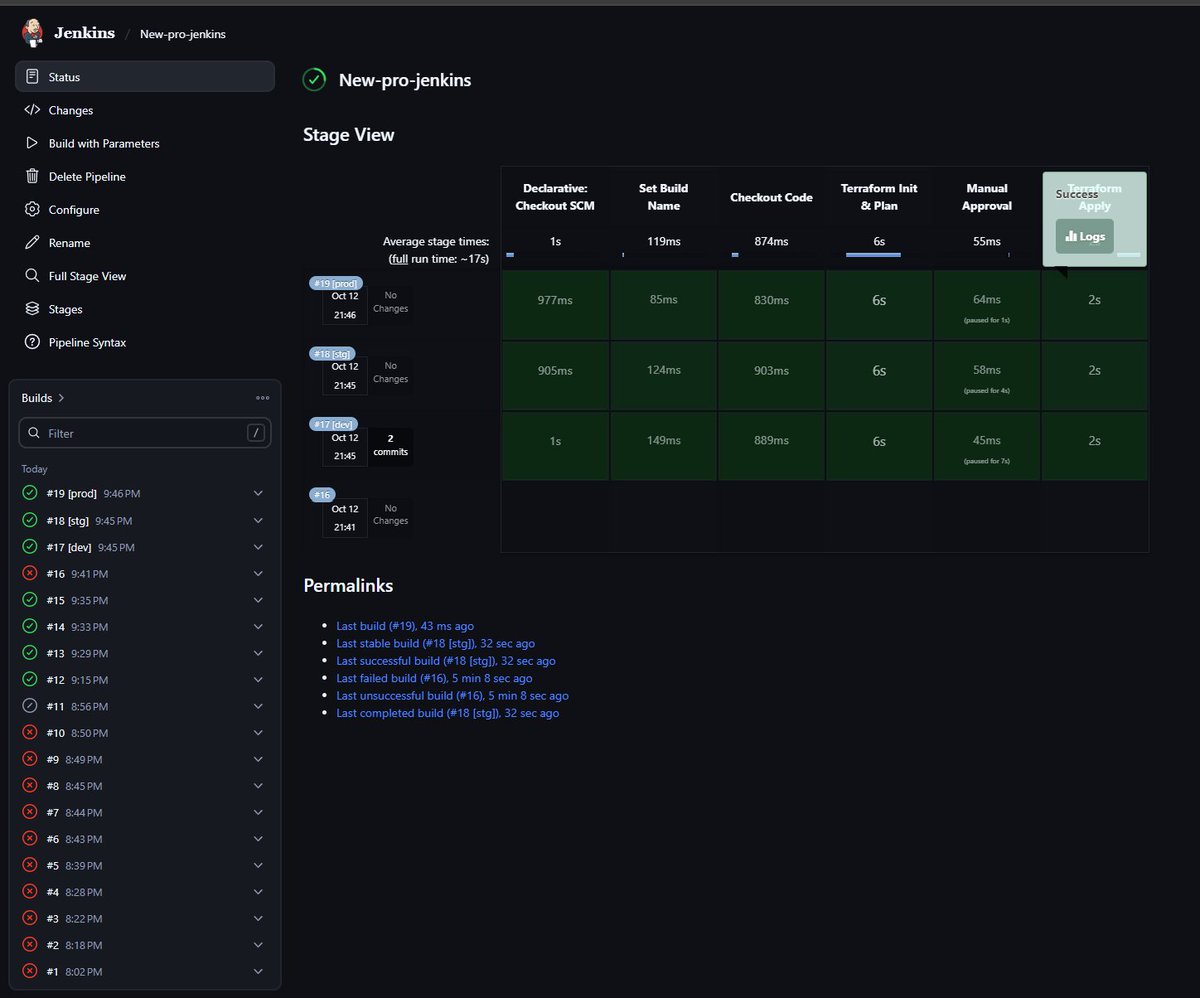Click build #10 failed status icon

click(x=30, y=733)
